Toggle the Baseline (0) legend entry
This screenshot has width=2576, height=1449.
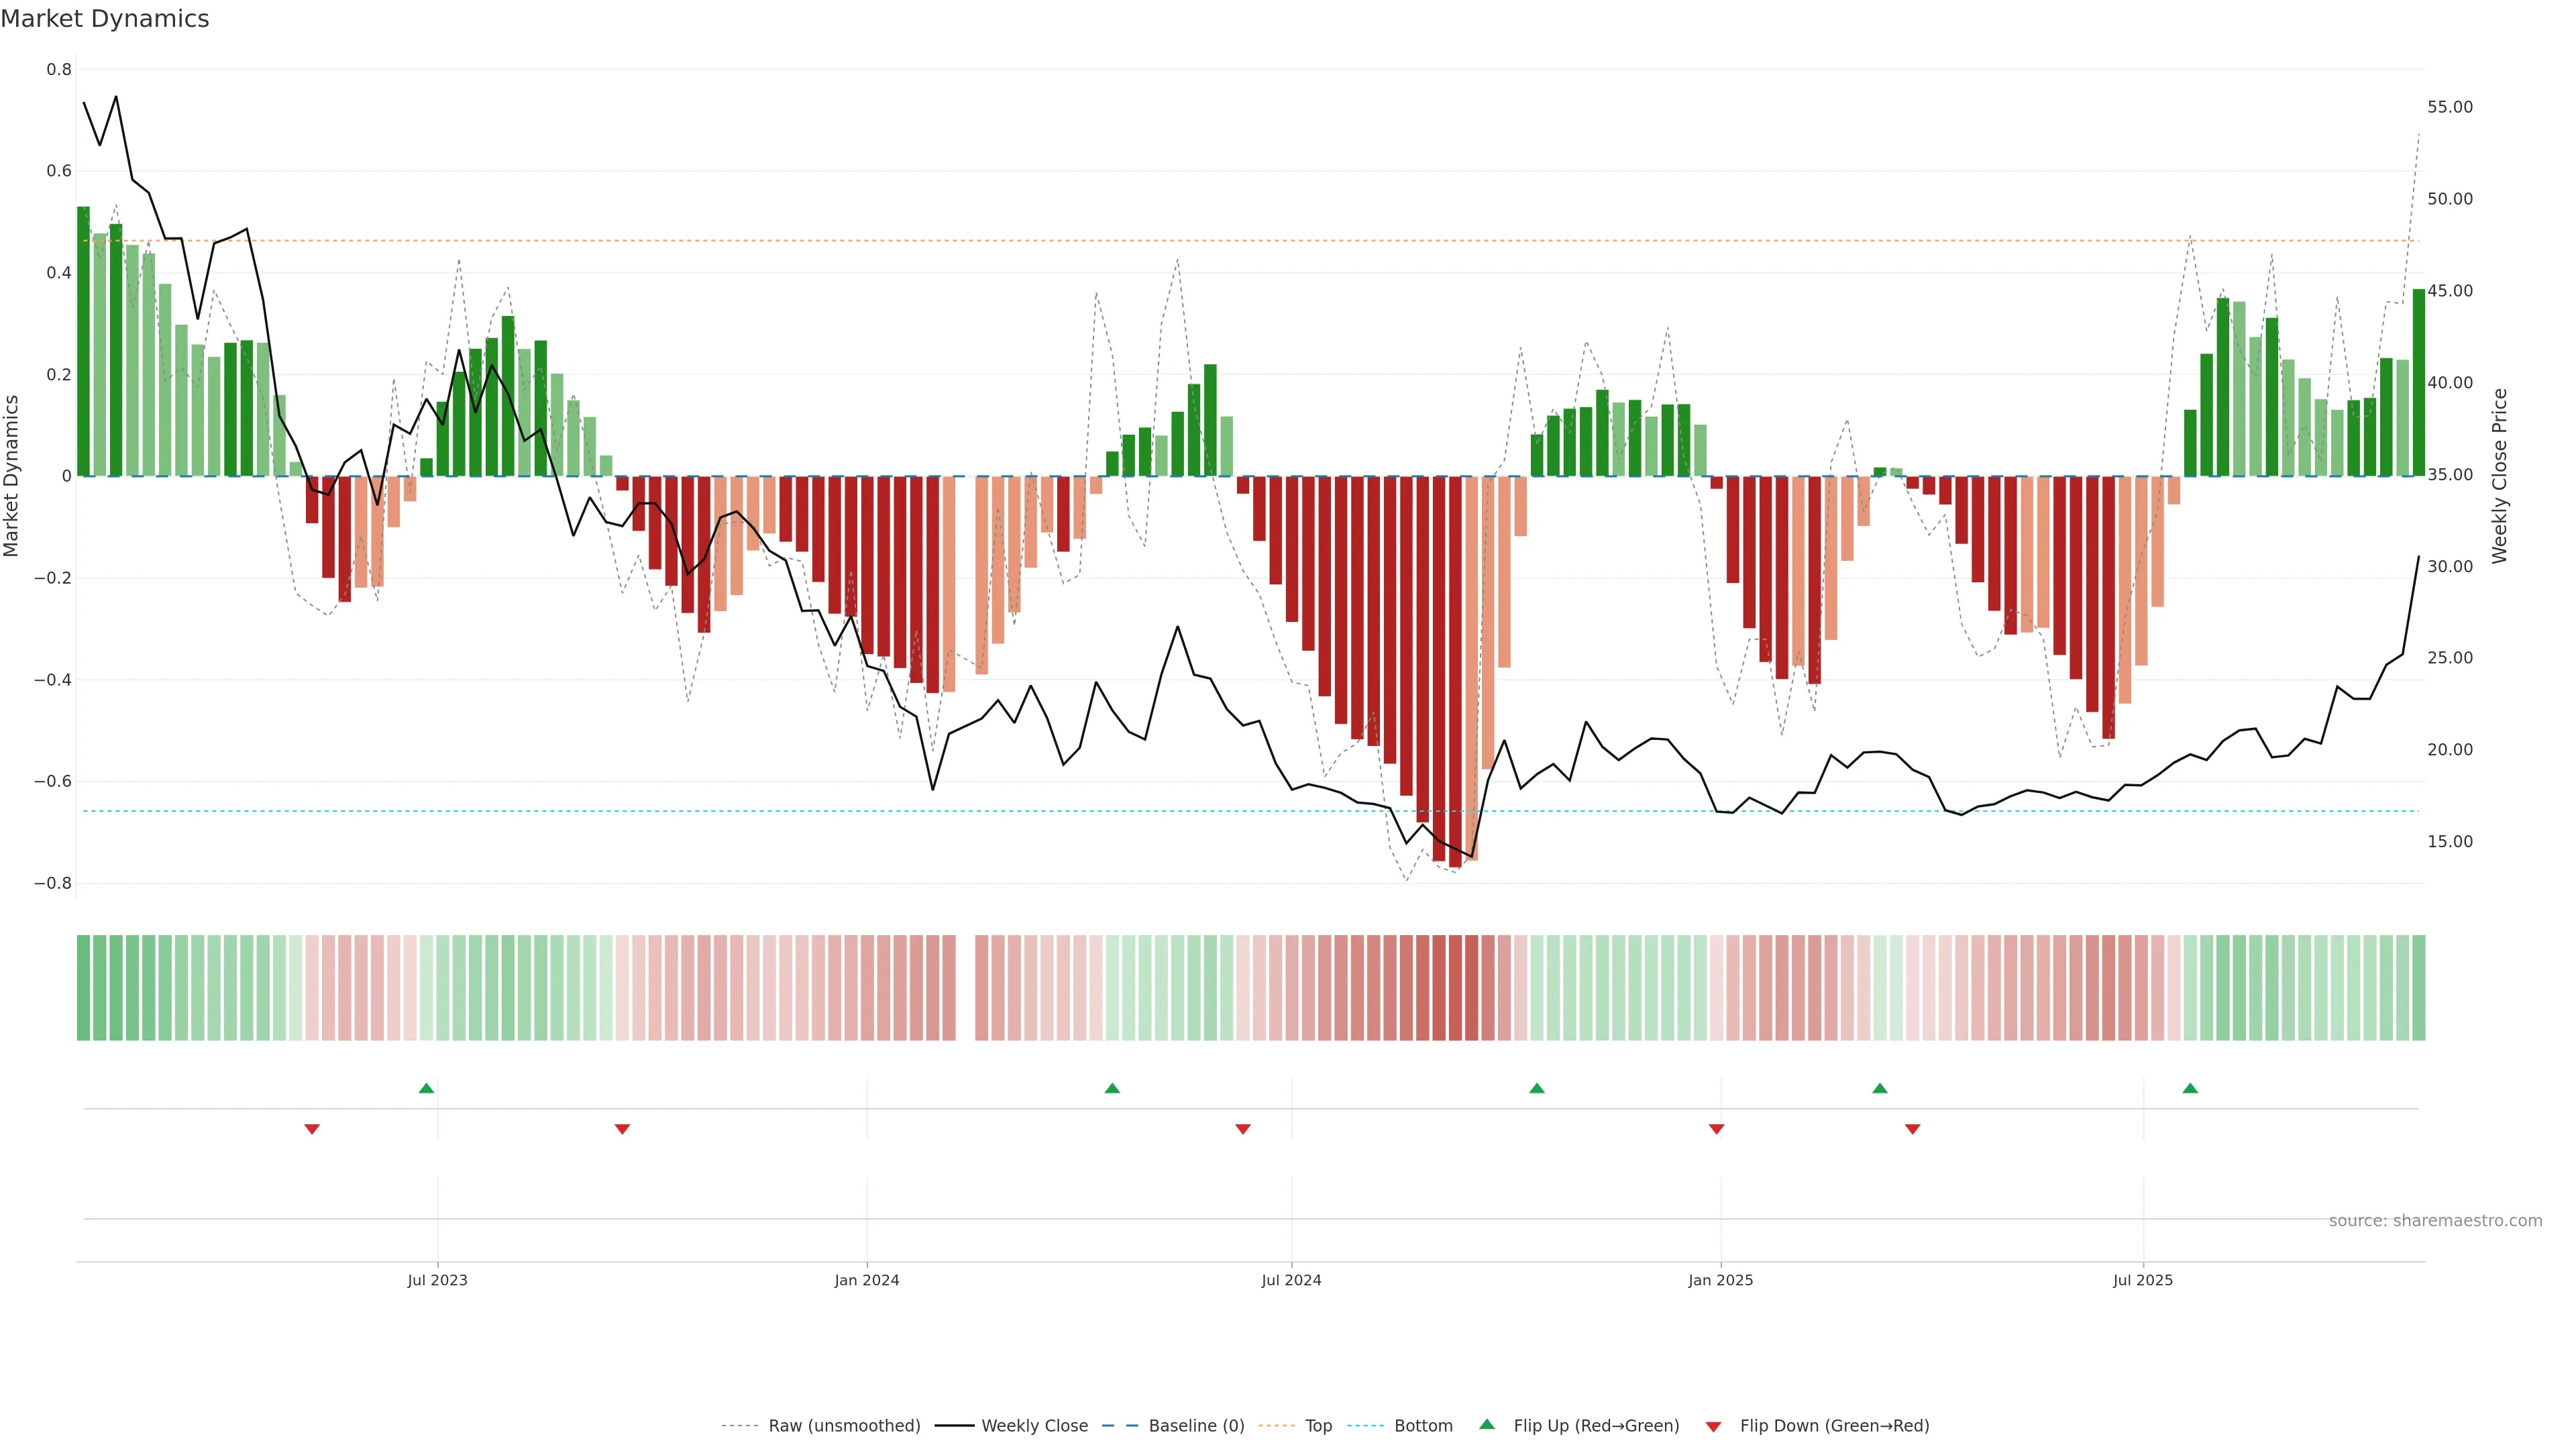coord(1196,1426)
